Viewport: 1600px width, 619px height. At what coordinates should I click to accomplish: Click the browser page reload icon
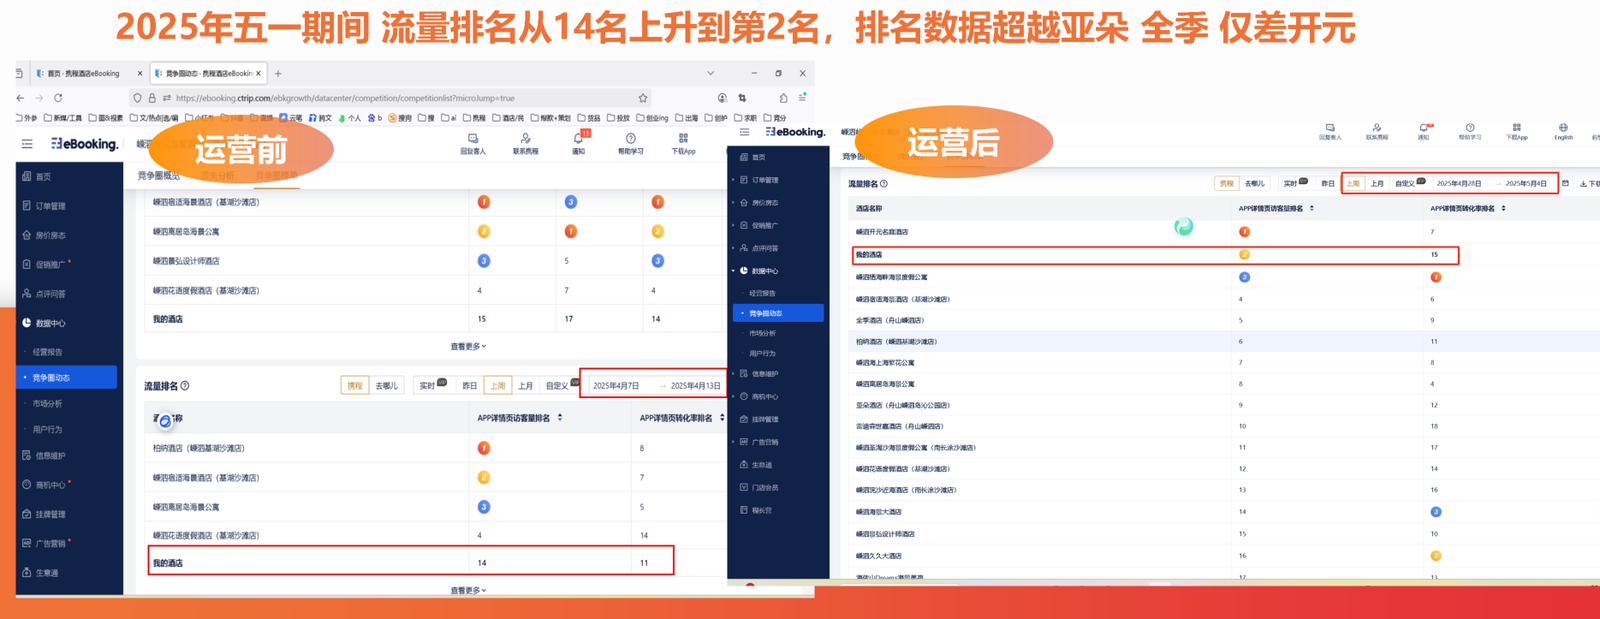coord(58,98)
